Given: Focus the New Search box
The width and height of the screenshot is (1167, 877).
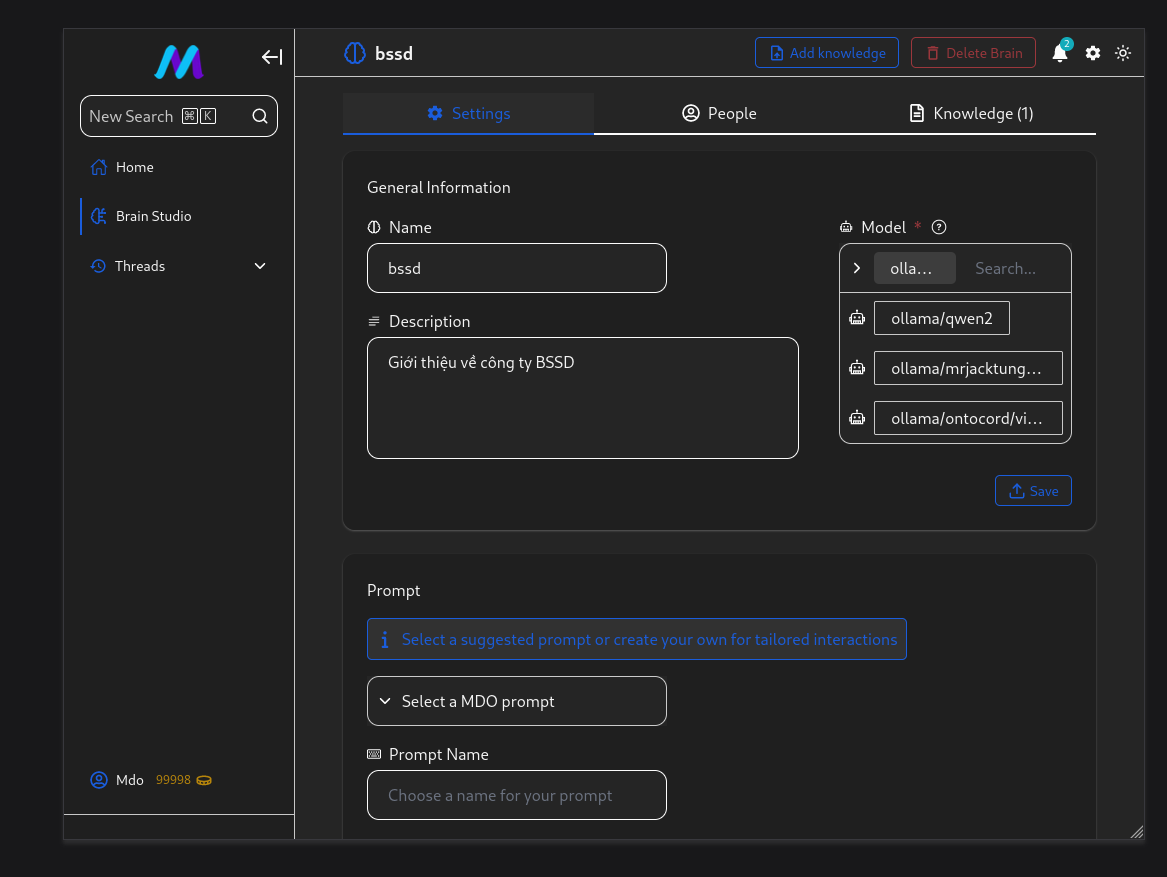Looking at the screenshot, I should (179, 116).
